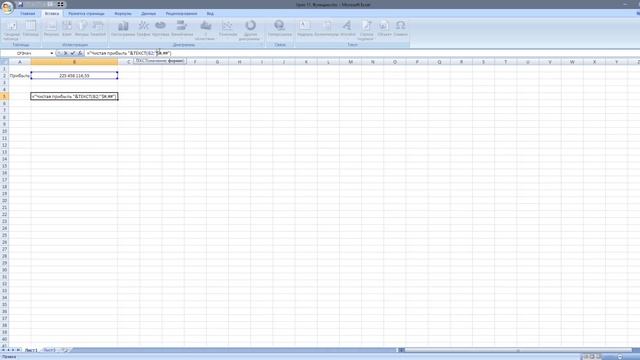The height and width of the screenshot is (360, 640).
Task: Insert a Picture (Рисунок)
Action: coord(51,30)
